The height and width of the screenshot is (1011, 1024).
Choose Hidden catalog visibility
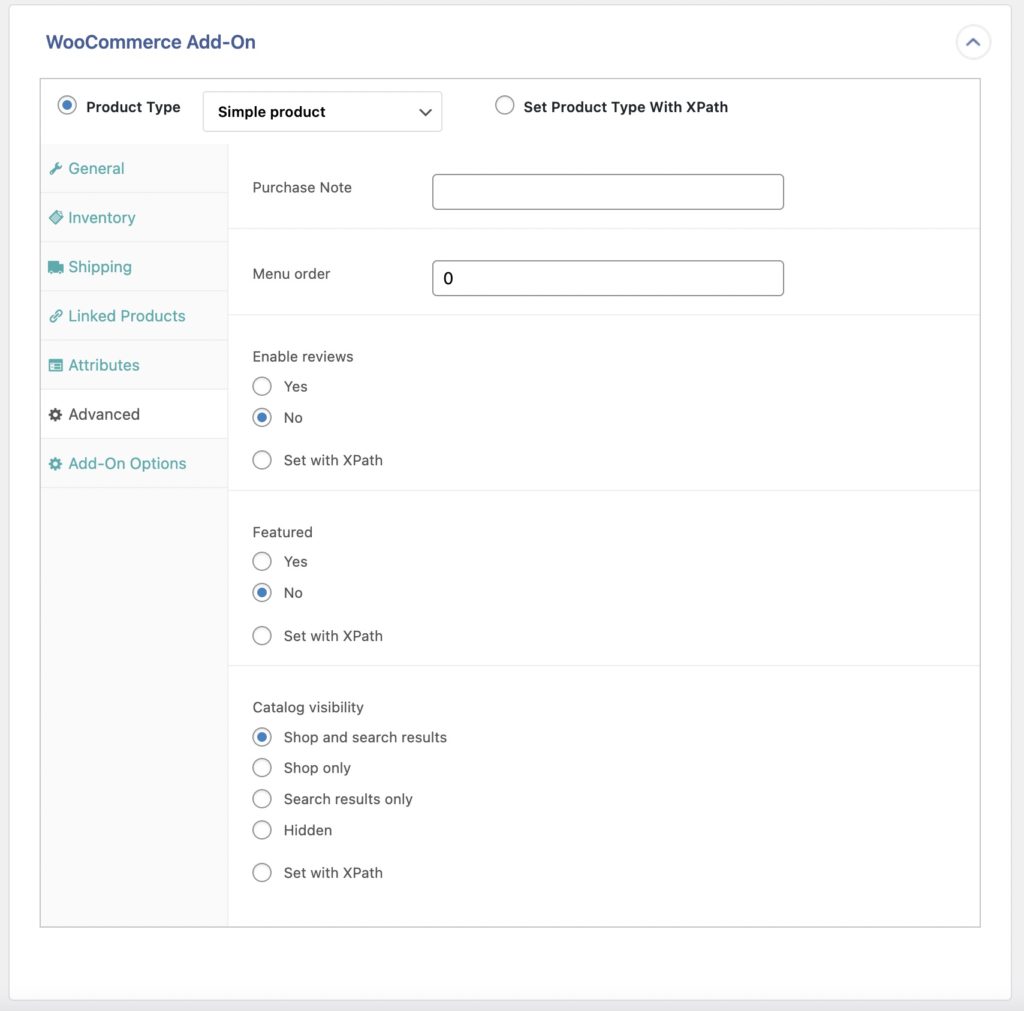pos(261,830)
